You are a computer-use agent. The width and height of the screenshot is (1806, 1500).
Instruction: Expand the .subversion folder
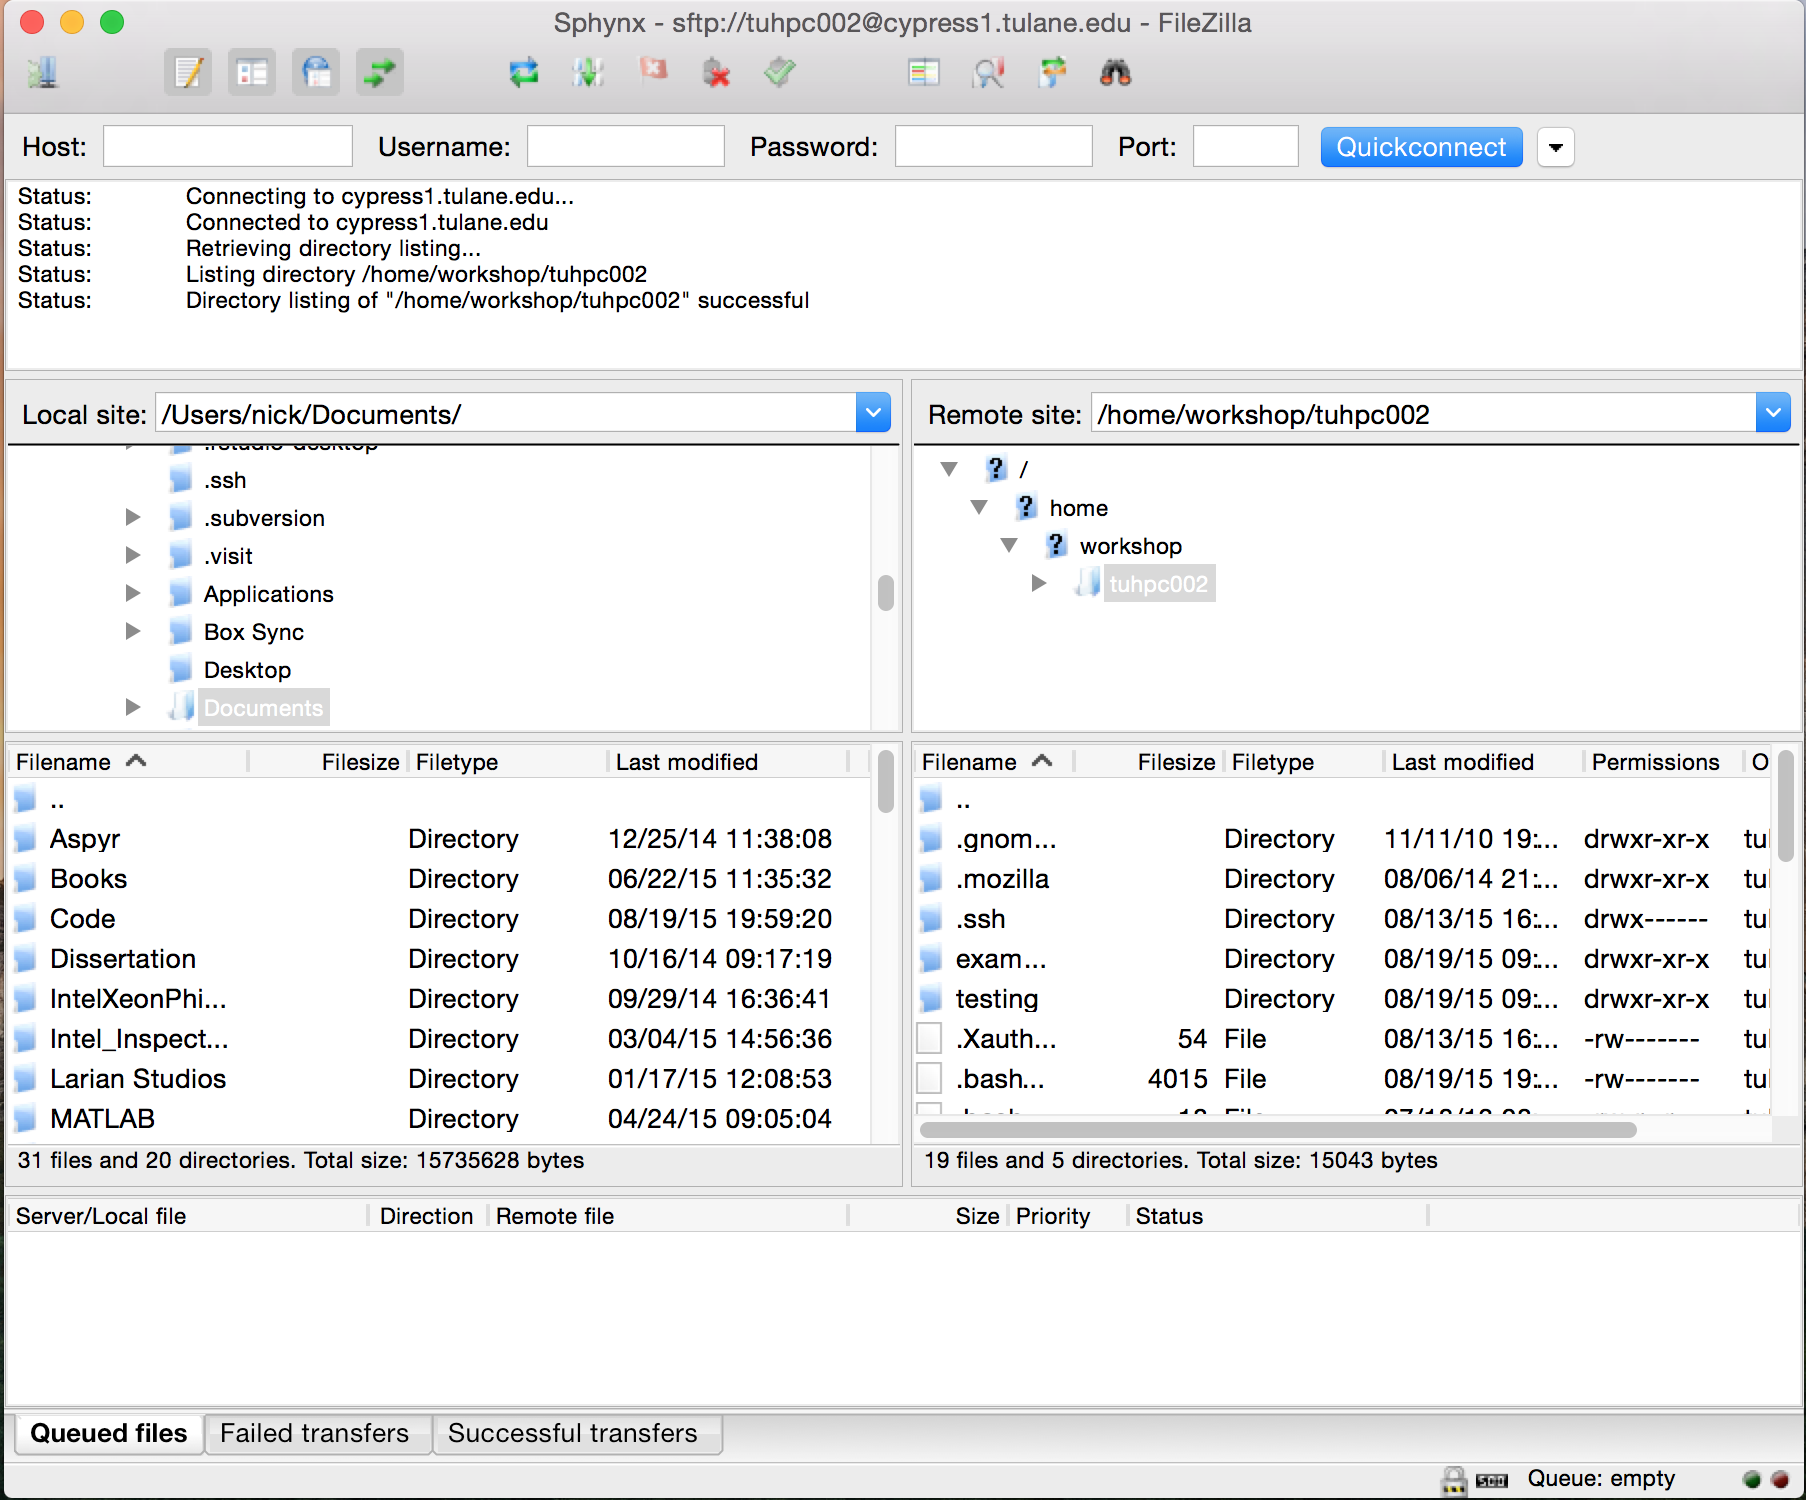coord(132,517)
